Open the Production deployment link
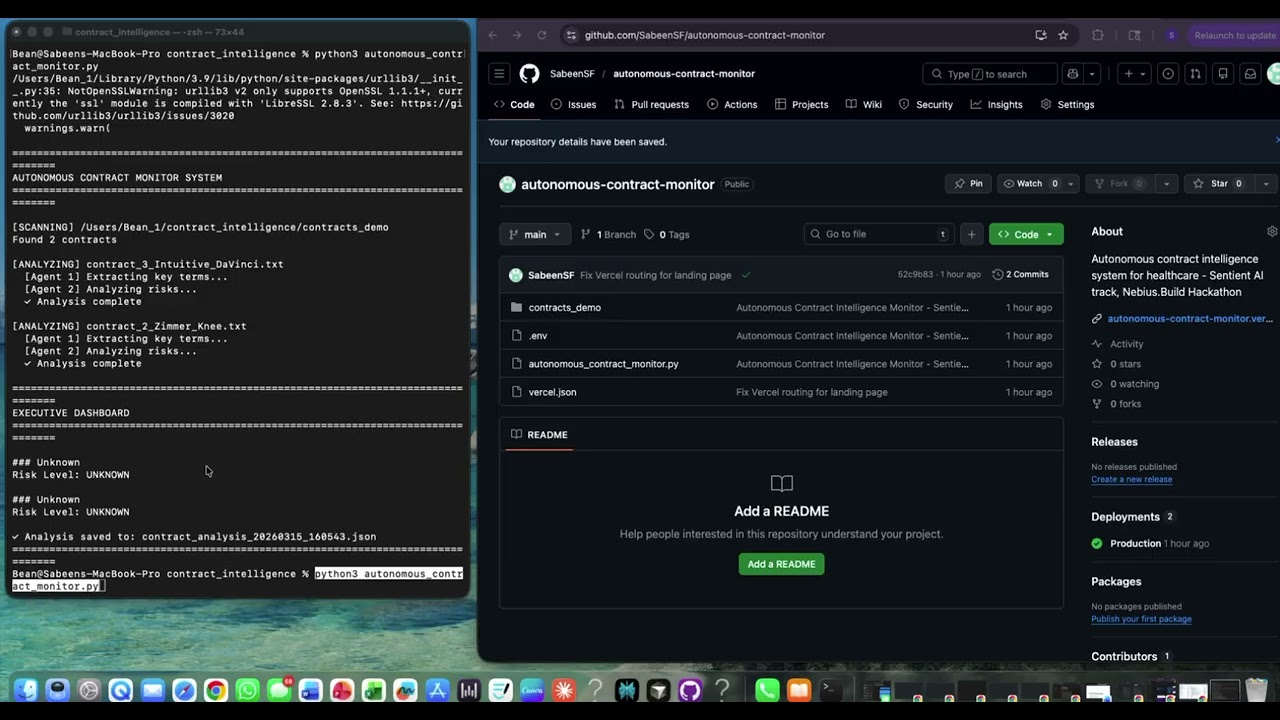 pos(1135,544)
